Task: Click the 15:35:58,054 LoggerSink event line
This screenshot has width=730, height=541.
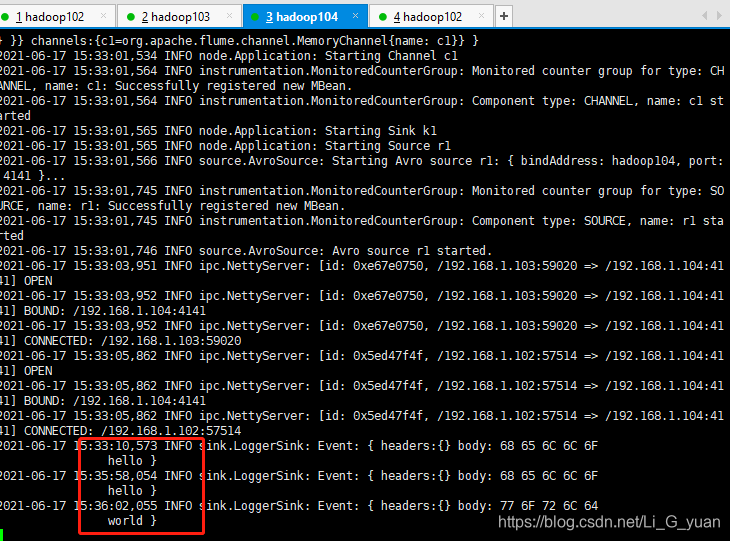Action: [x=299, y=476]
